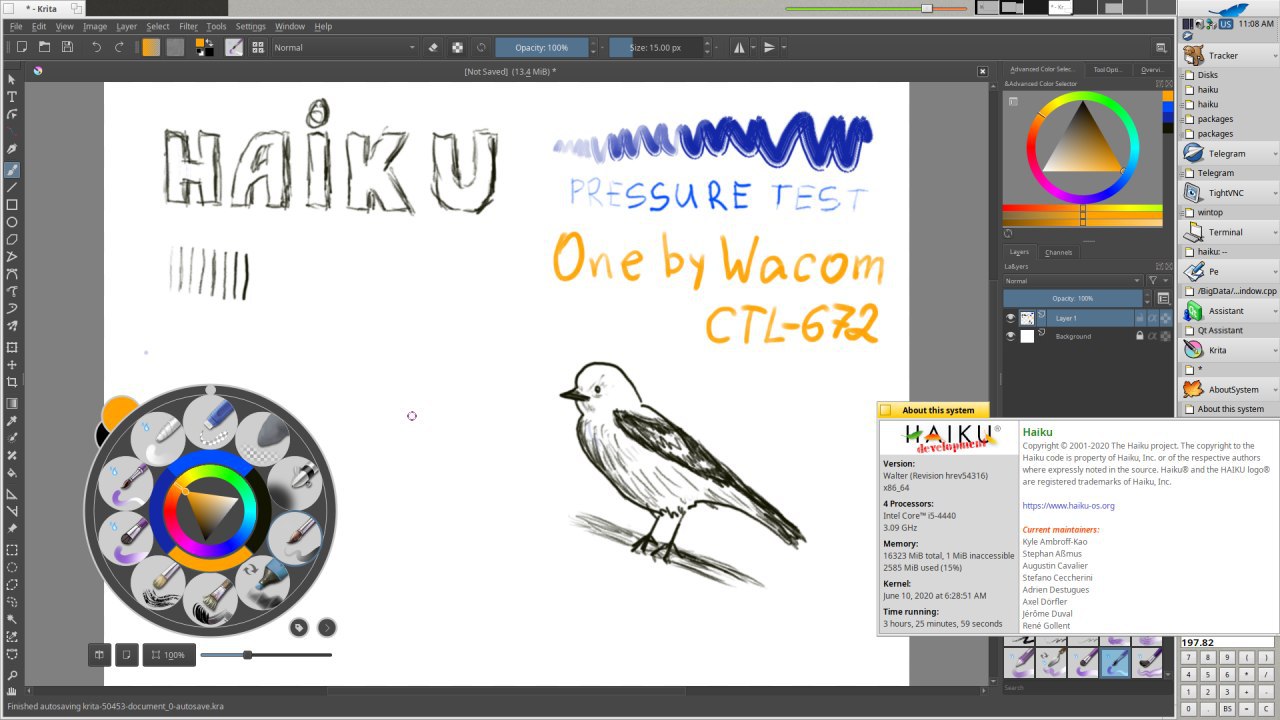Expand the TightVNC entry in the Deskbar
Screen dimensions: 1280x720
[1275, 193]
